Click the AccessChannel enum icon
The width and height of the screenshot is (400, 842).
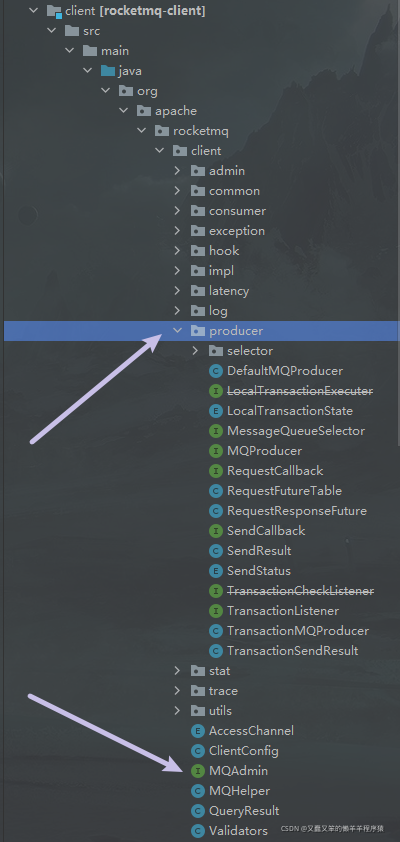[x=198, y=731]
